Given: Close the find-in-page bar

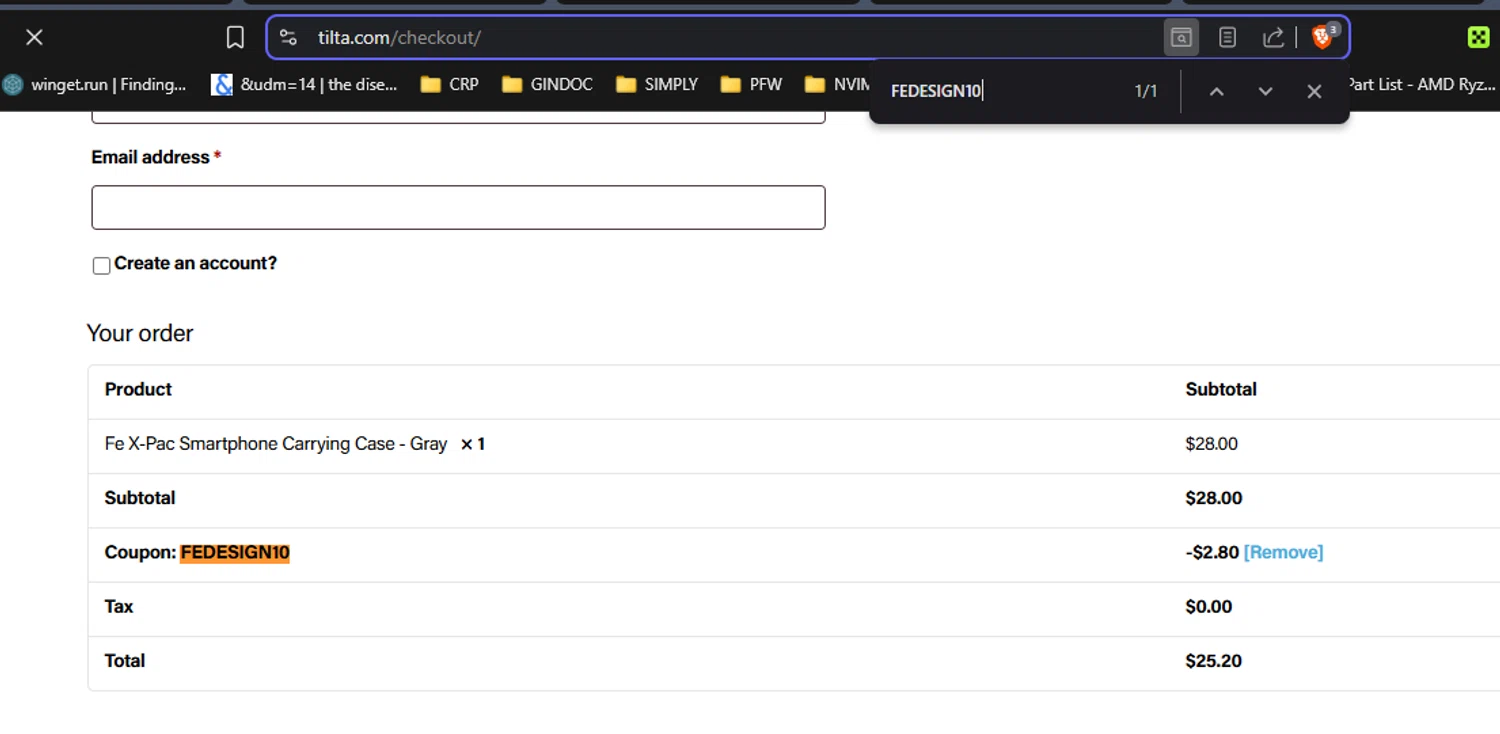Looking at the screenshot, I should (x=1314, y=91).
